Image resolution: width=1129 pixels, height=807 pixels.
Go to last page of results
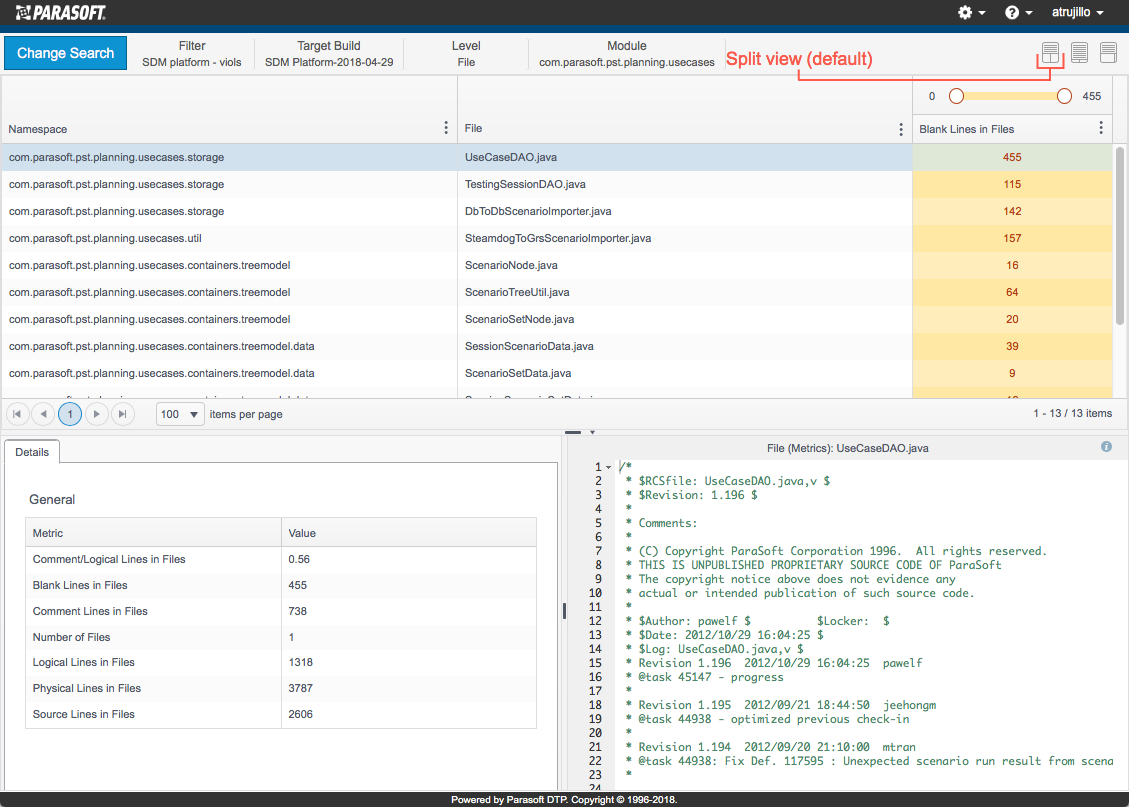pyautogui.click(x=122, y=414)
